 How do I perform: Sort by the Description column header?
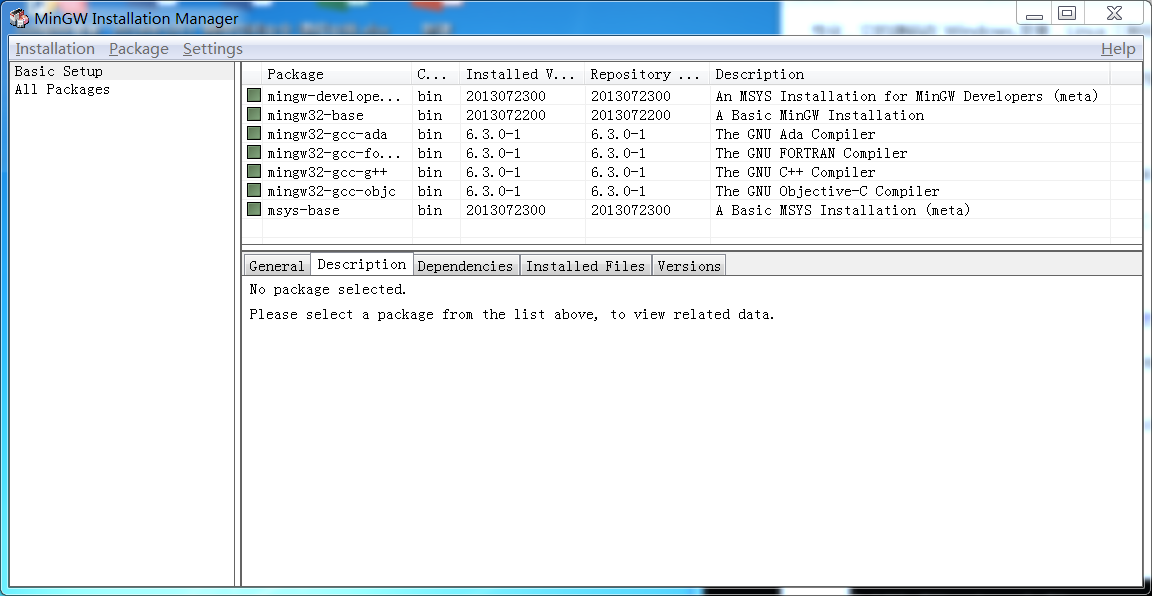[x=910, y=74]
